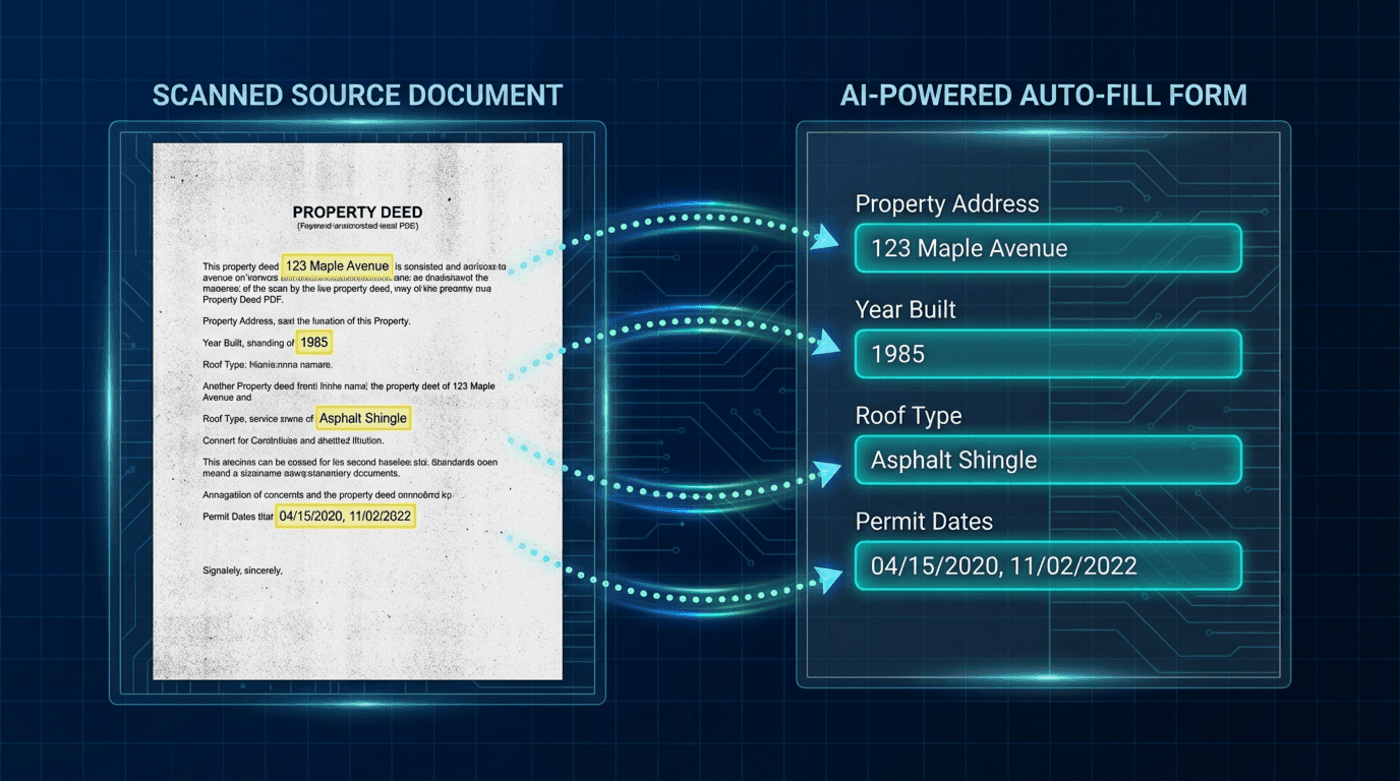Click the 'PROPERTY DEED' document title

pyautogui.click(x=357, y=212)
